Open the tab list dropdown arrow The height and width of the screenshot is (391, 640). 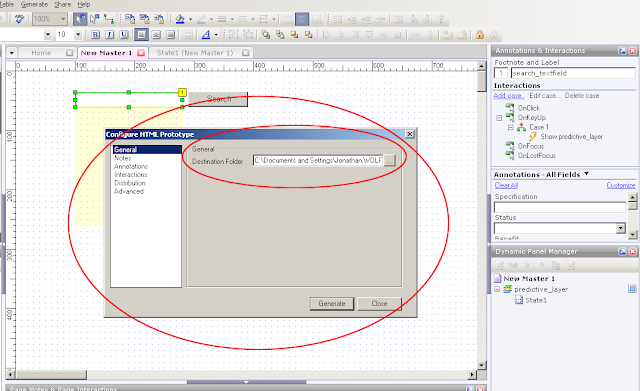pyautogui.click(x=12, y=53)
